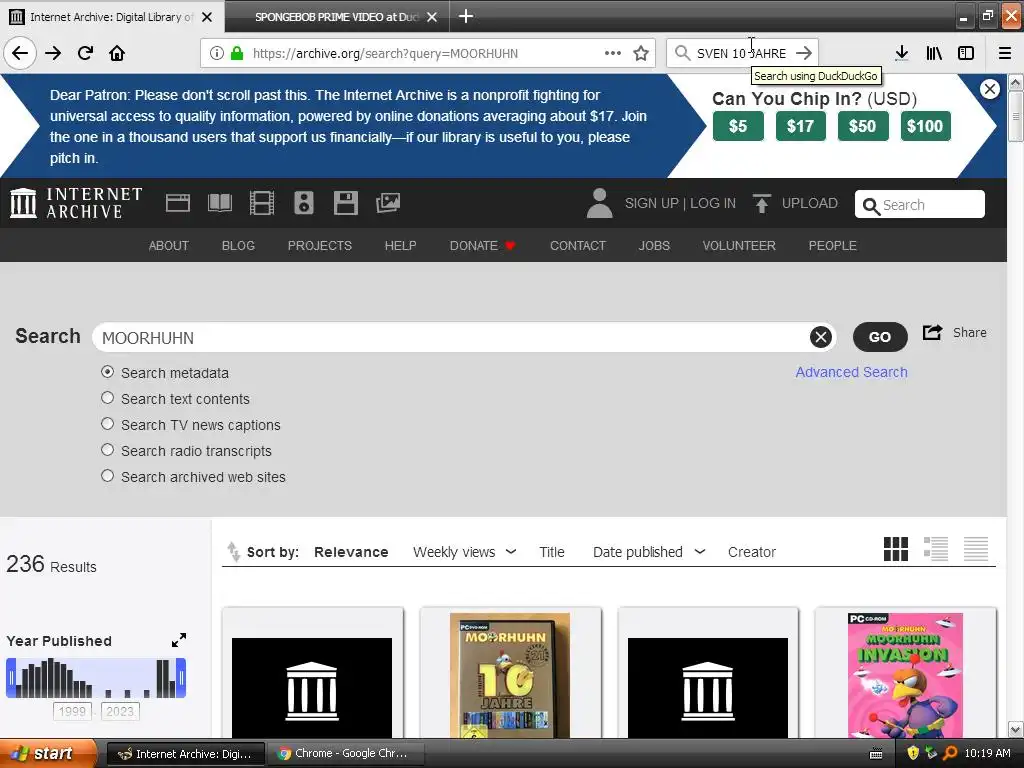Screen dimensions: 1024x768
Task: Click the right handle of year range slider
Action: pyautogui.click(x=182, y=678)
